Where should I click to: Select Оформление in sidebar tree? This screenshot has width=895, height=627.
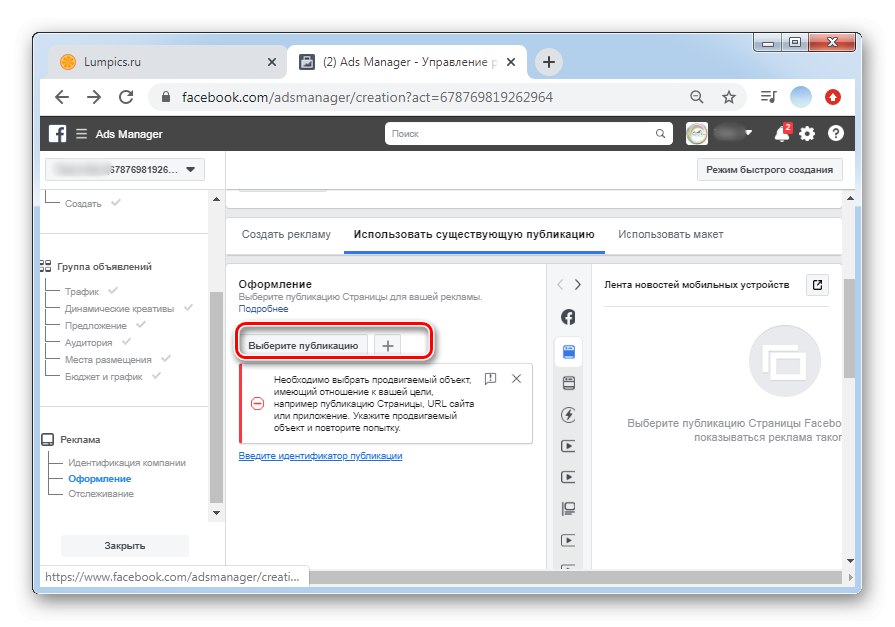click(99, 479)
